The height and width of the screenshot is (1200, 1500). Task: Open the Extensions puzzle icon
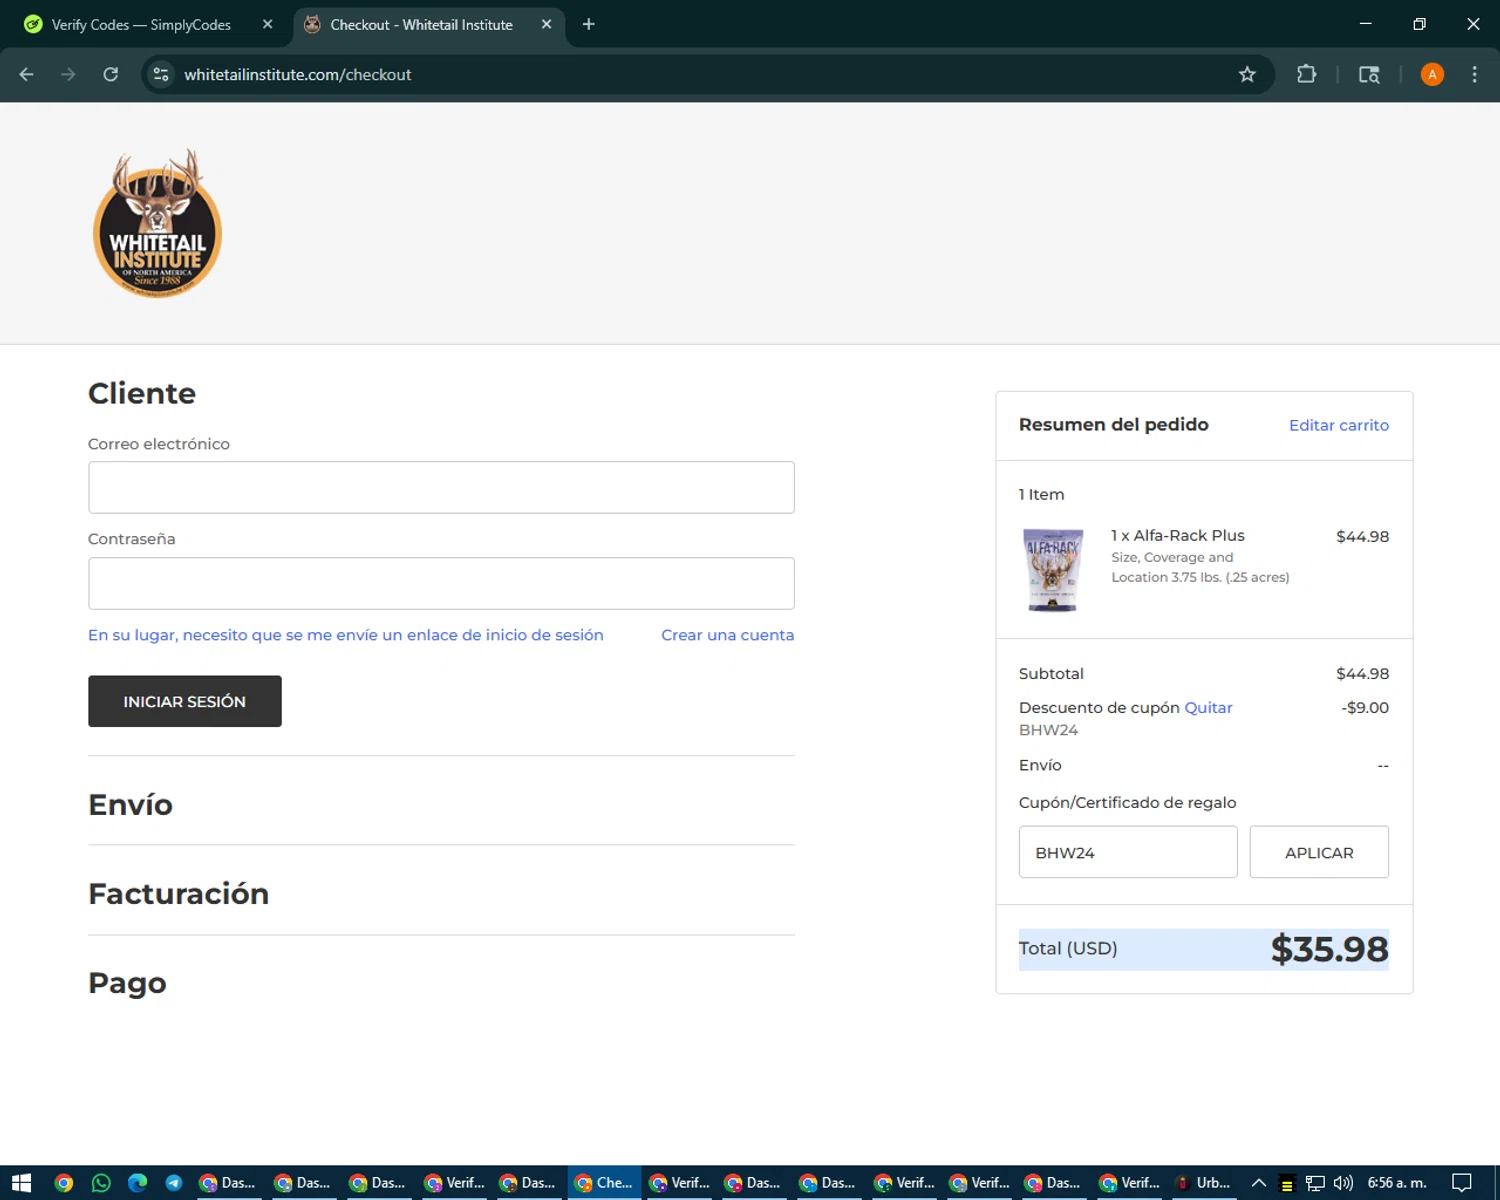click(x=1306, y=74)
